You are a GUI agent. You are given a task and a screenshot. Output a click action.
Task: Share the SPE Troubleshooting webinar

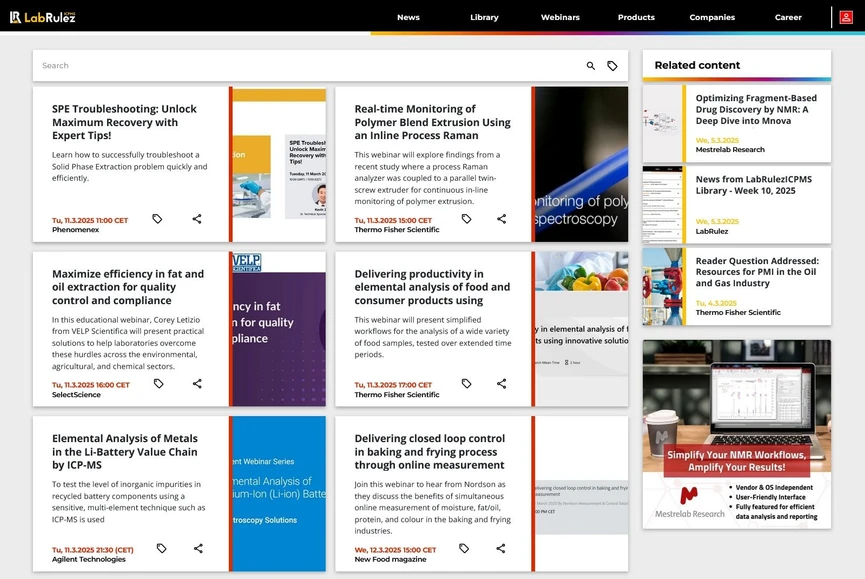(x=197, y=219)
